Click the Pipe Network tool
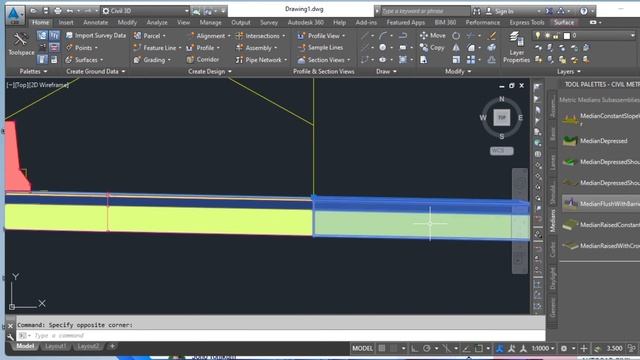 click(x=261, y=60)
